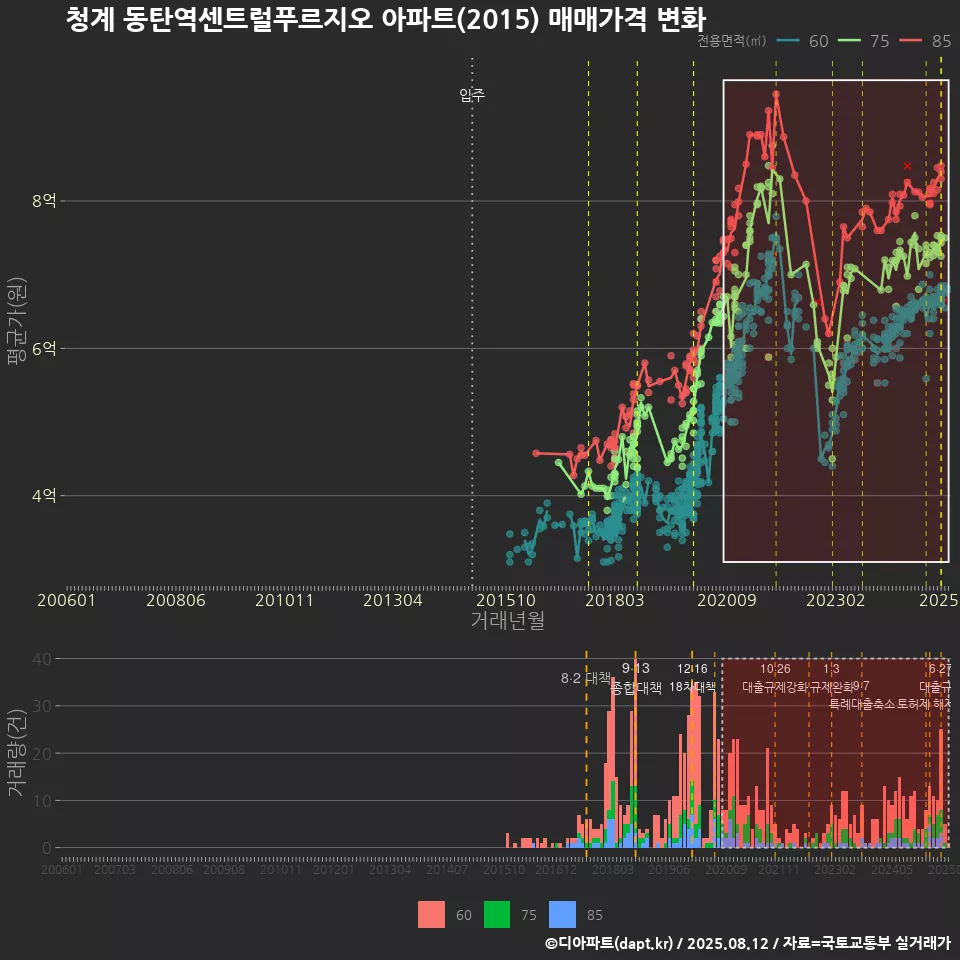Click the '1·3' policy date annotation

pos(831,669)
